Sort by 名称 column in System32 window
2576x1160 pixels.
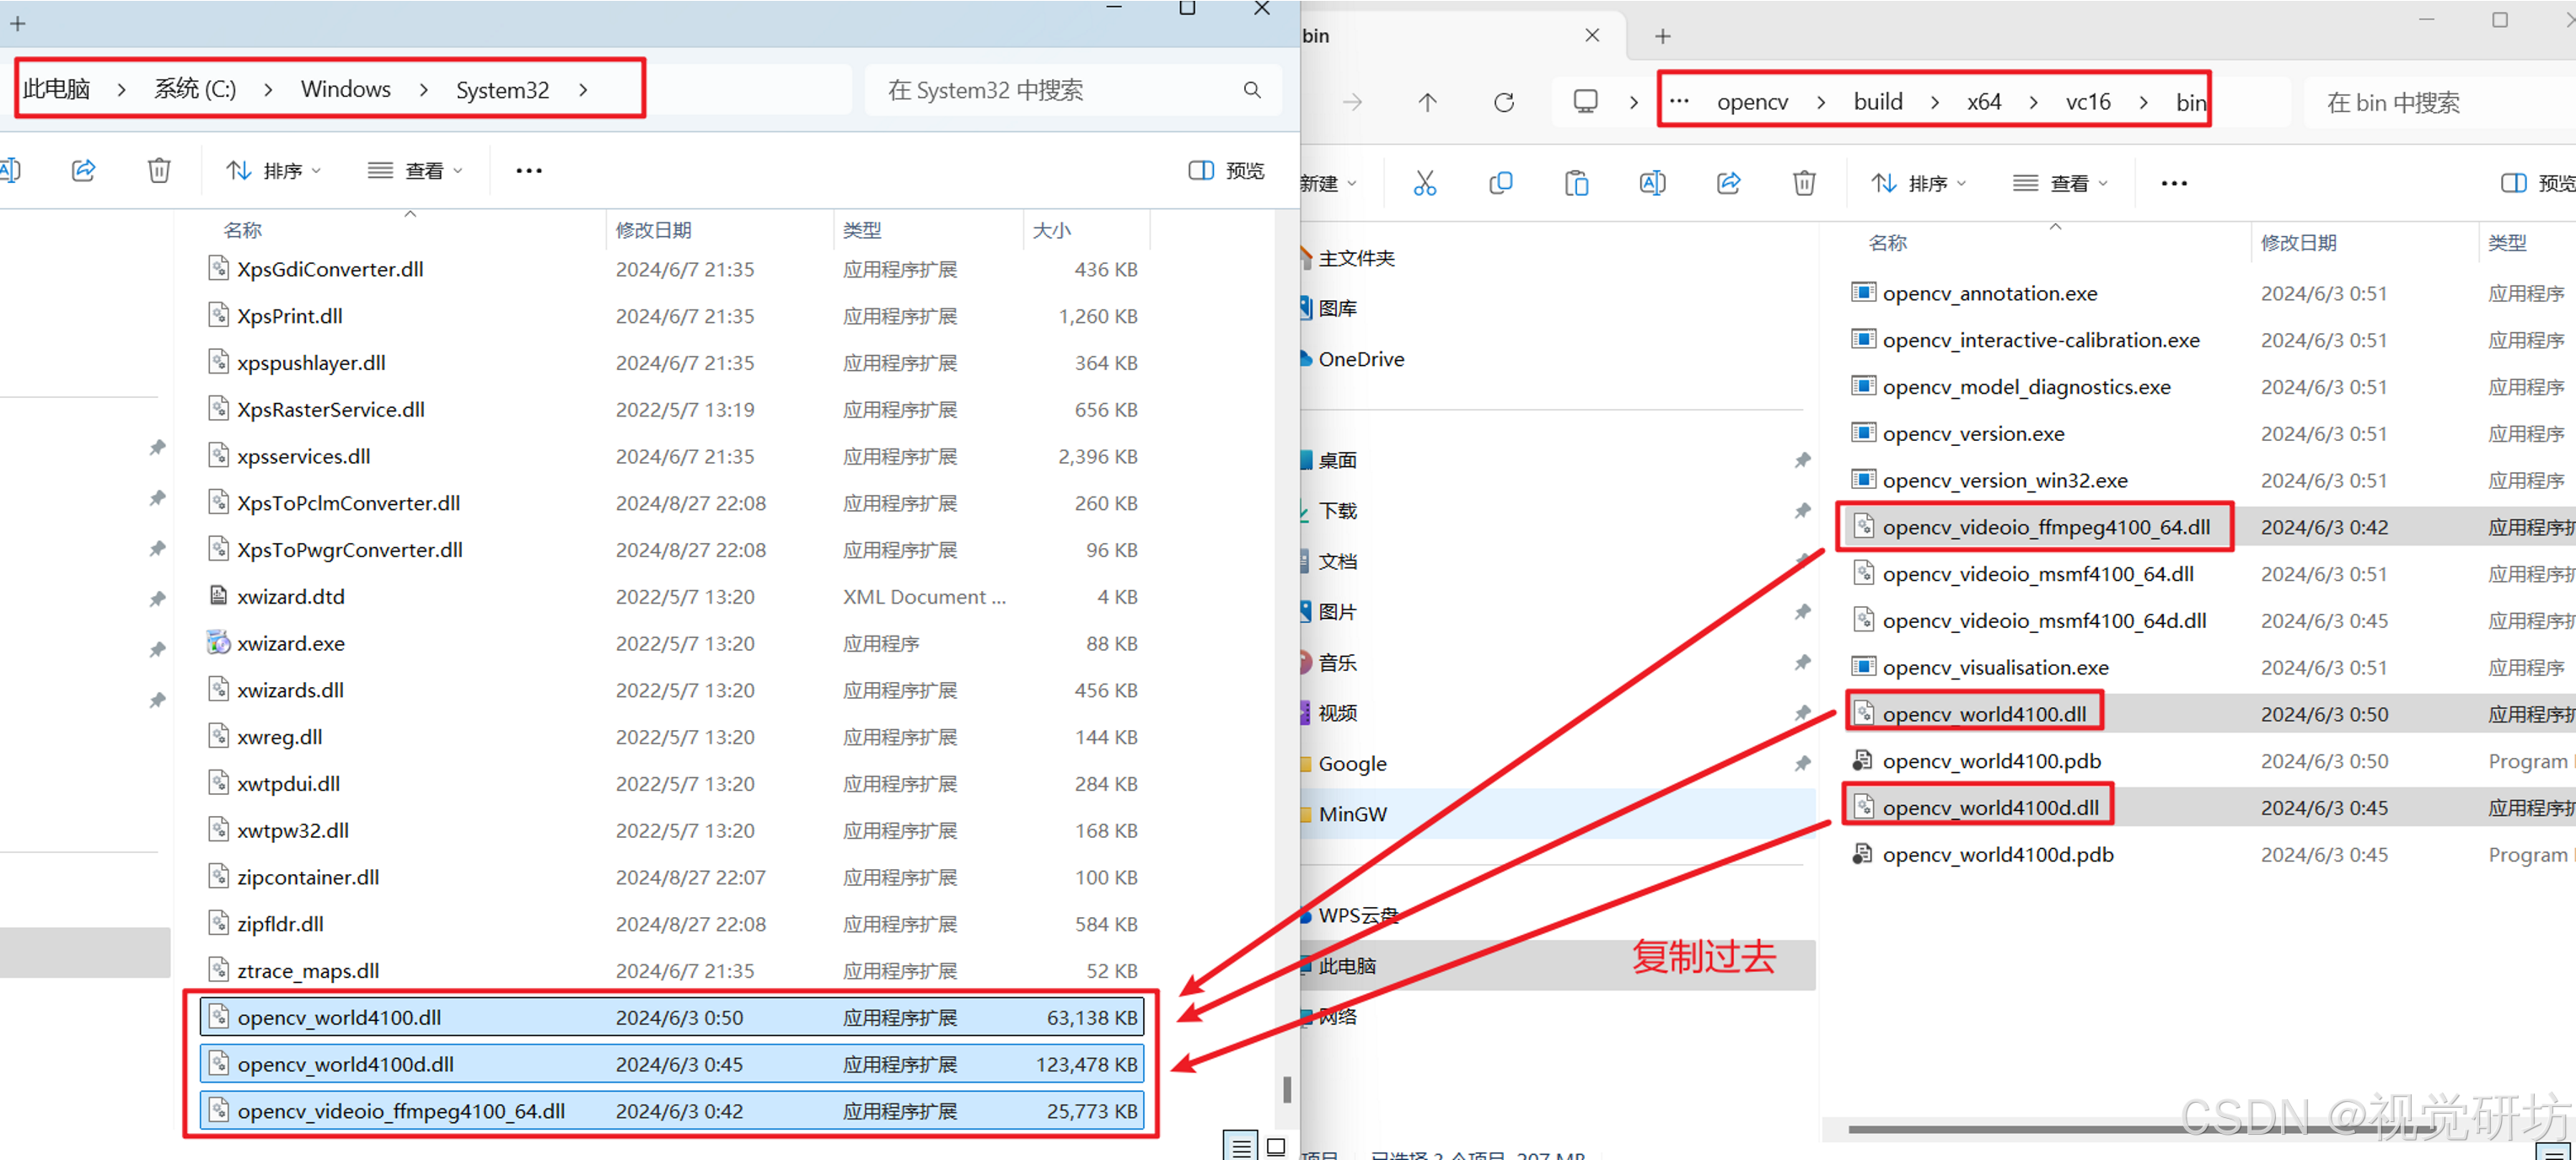point(243,230)
